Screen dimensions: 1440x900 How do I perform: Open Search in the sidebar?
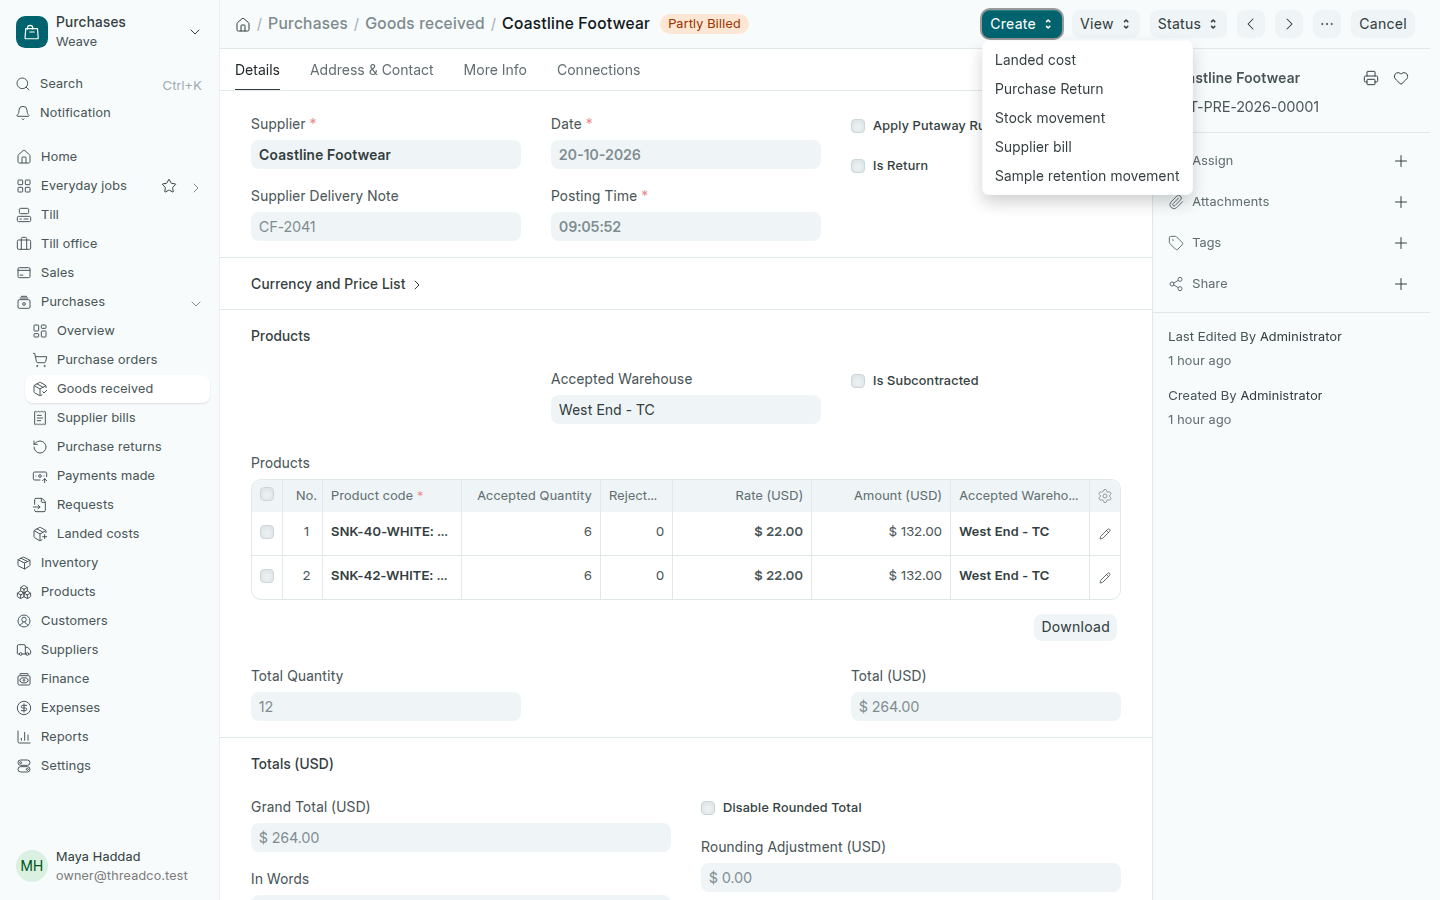(x=110, y=84)
